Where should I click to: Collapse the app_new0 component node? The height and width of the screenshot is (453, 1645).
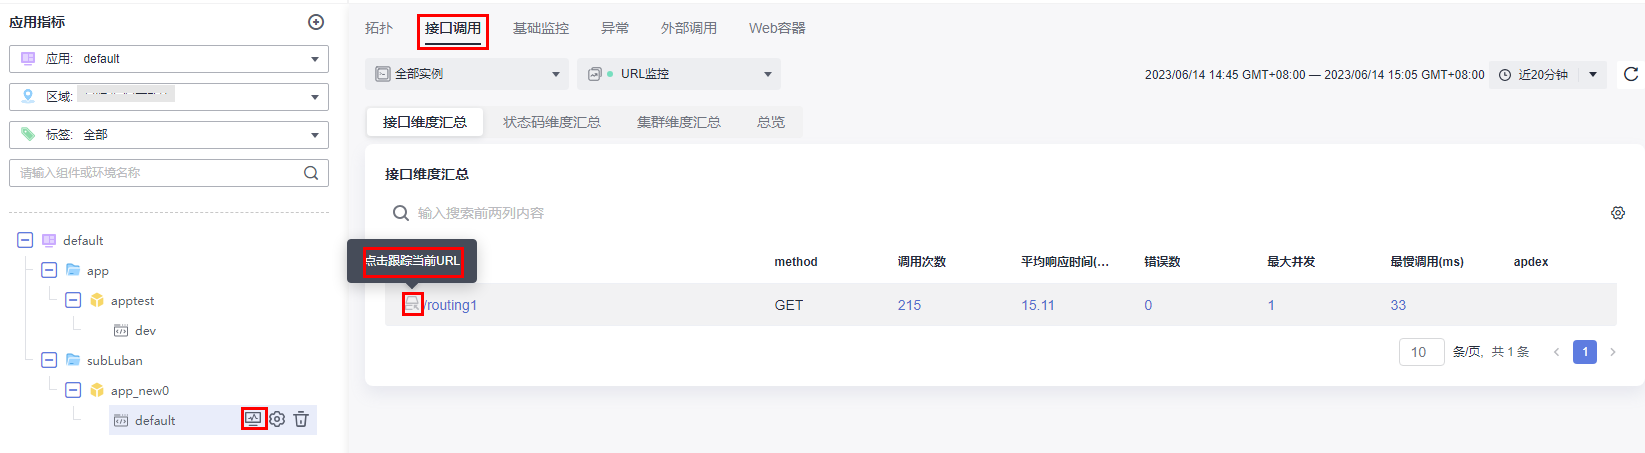73,390
